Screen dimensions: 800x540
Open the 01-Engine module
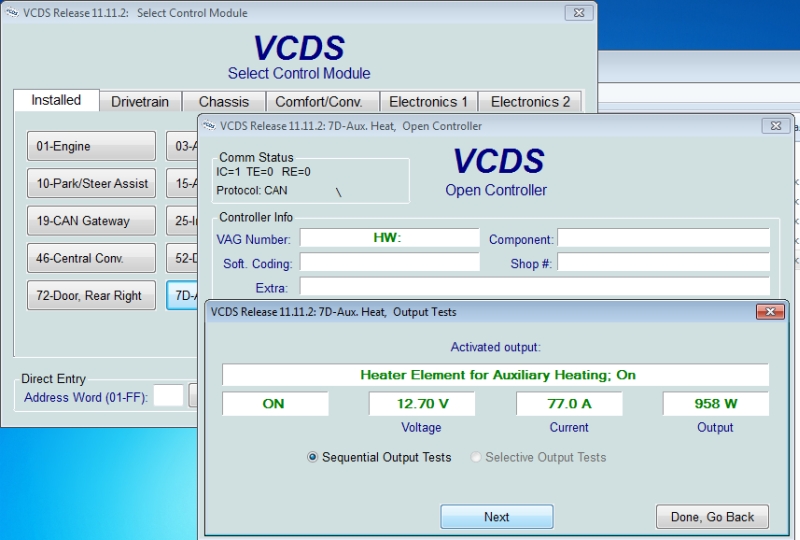point(91,146)
